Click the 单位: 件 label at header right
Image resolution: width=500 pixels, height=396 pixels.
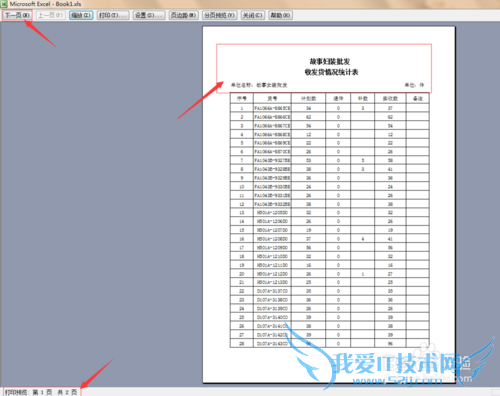[x=414, y=85]
